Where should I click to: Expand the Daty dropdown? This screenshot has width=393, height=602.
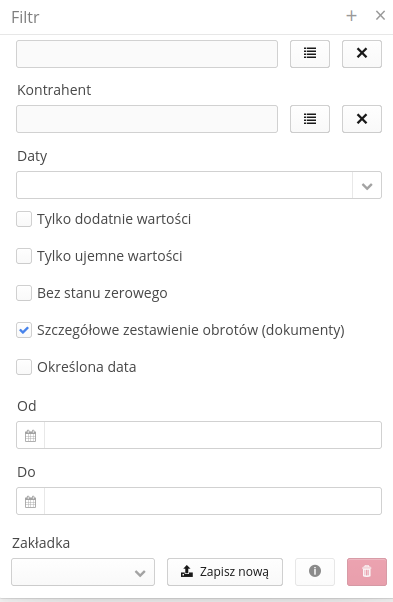[x=367, y=185]
